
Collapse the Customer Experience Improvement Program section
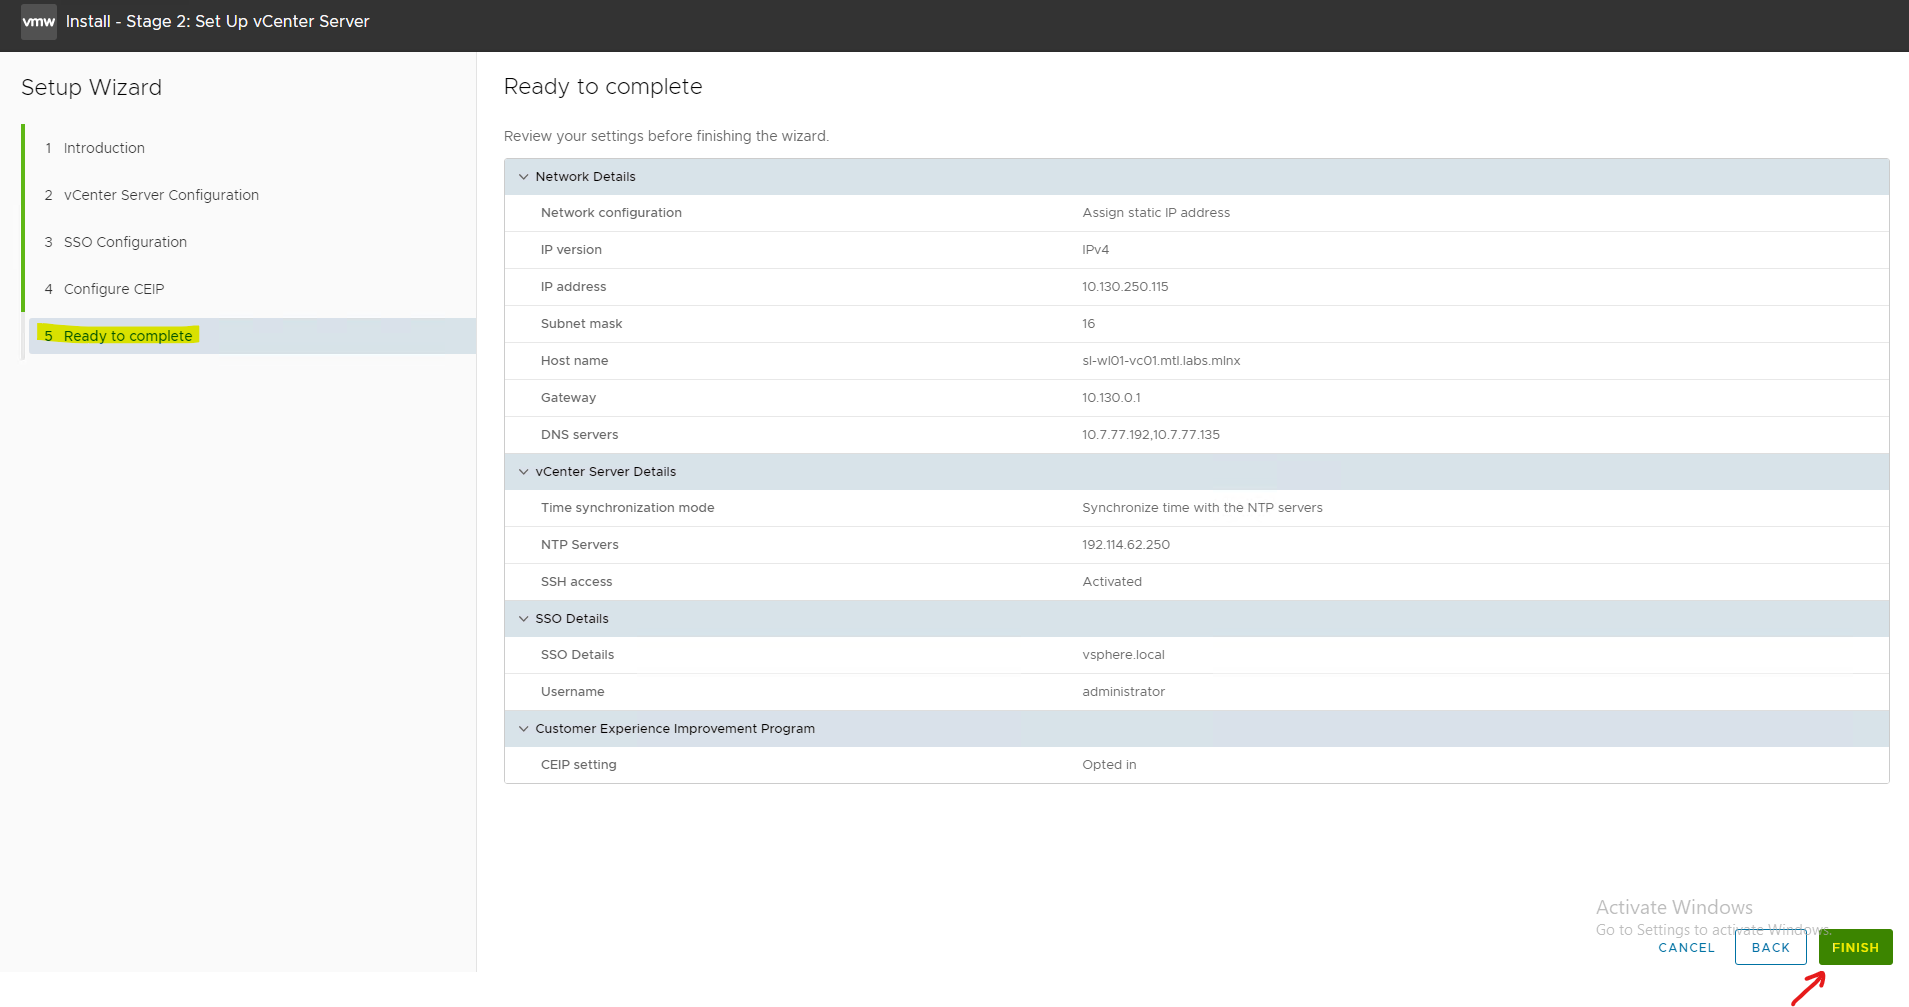[x=523, y=729]
